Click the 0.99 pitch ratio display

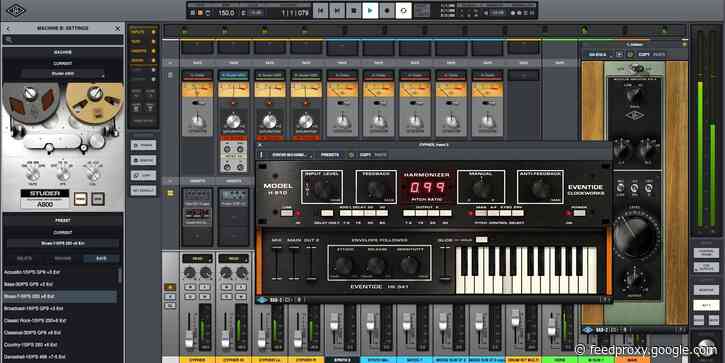point(428,187)
